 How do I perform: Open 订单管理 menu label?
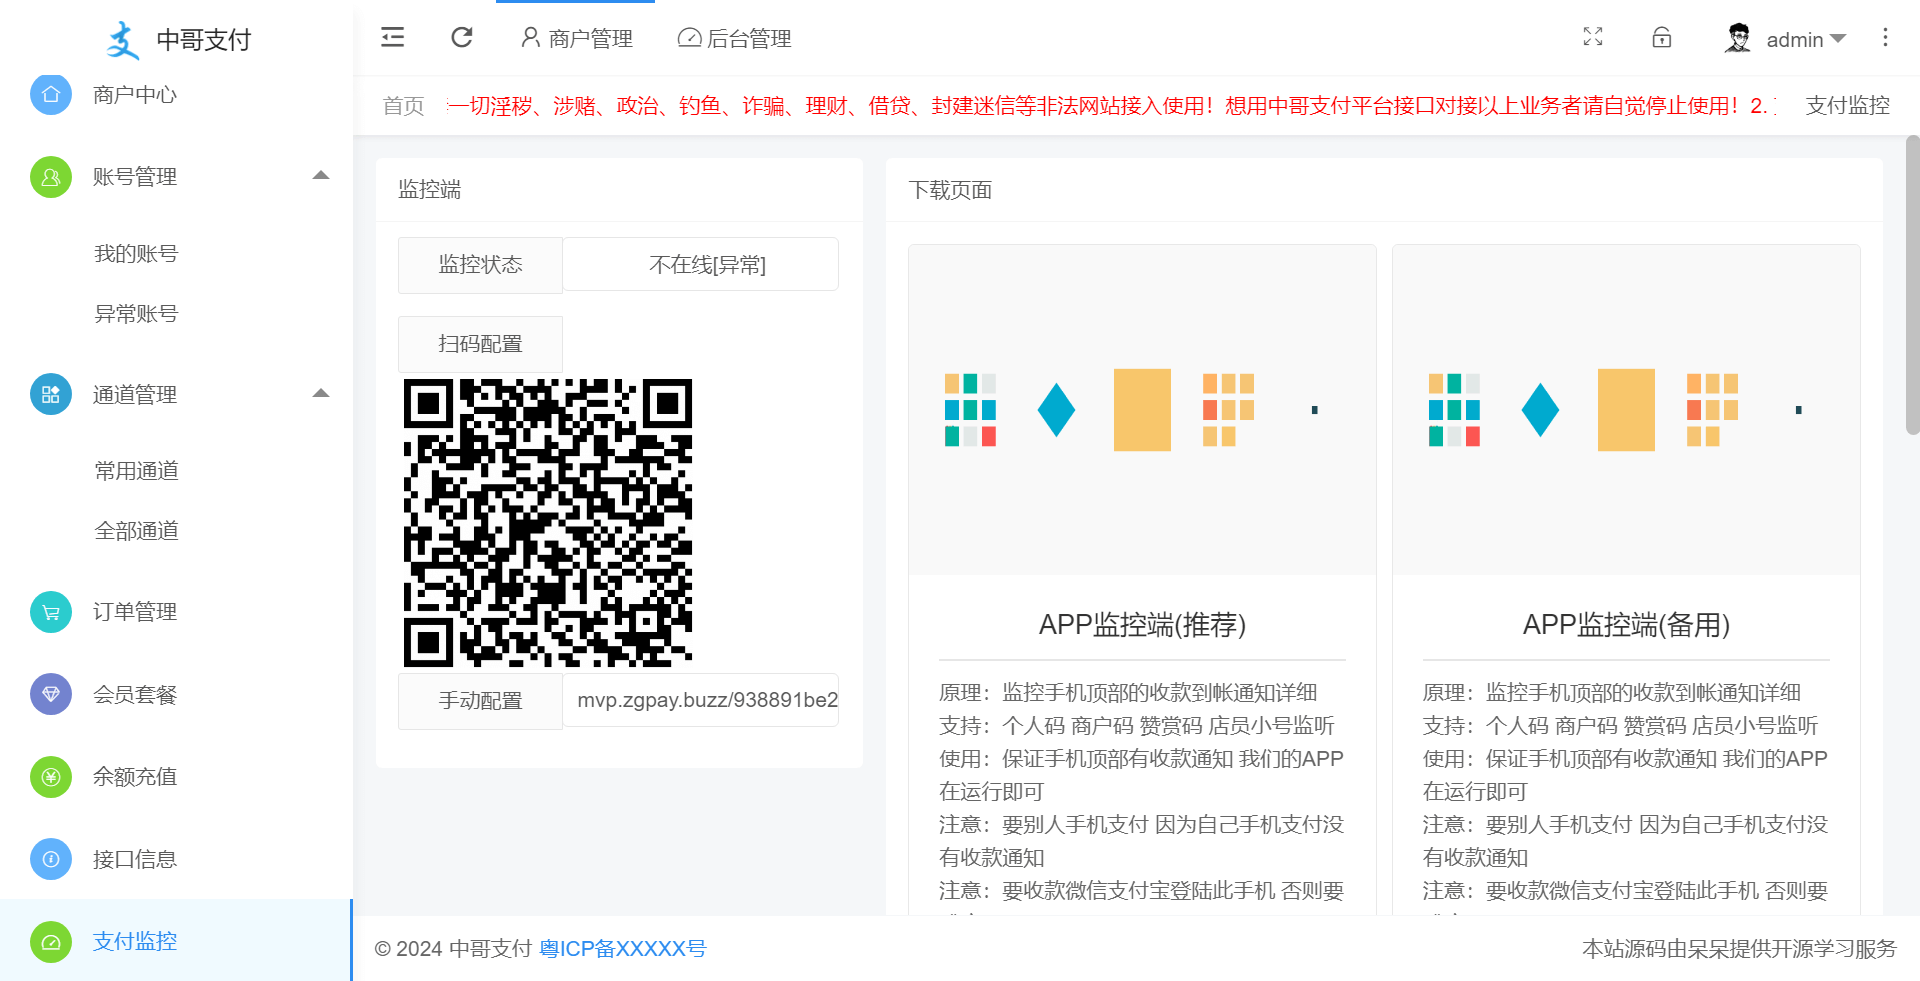tap(135, 612)
